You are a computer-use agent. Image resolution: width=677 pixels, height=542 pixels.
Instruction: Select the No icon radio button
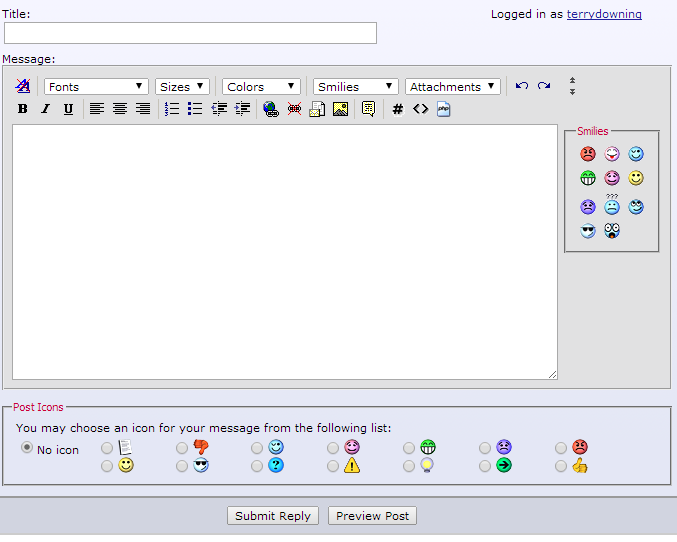27,447
